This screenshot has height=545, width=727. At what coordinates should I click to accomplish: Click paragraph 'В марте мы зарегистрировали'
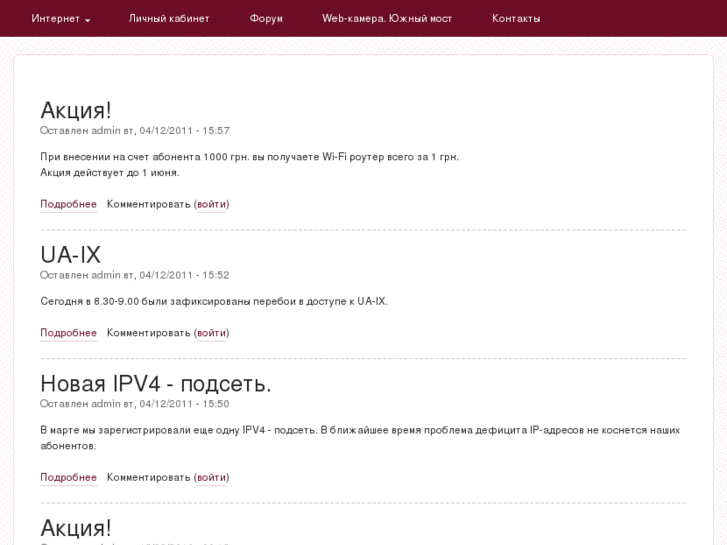(360, 438)
